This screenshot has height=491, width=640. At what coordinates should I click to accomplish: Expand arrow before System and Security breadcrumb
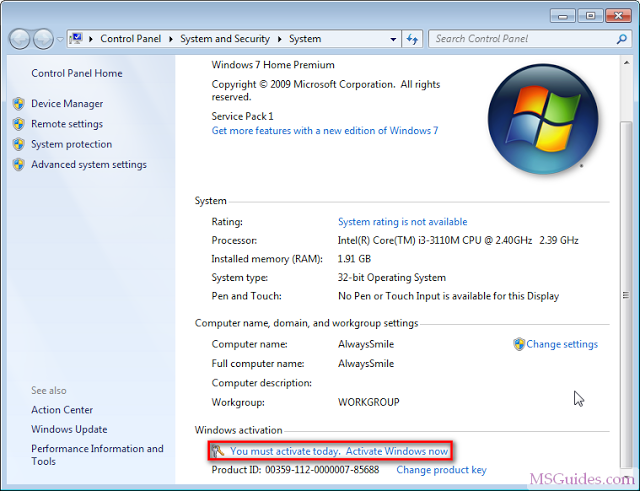(x=171, y=39)
